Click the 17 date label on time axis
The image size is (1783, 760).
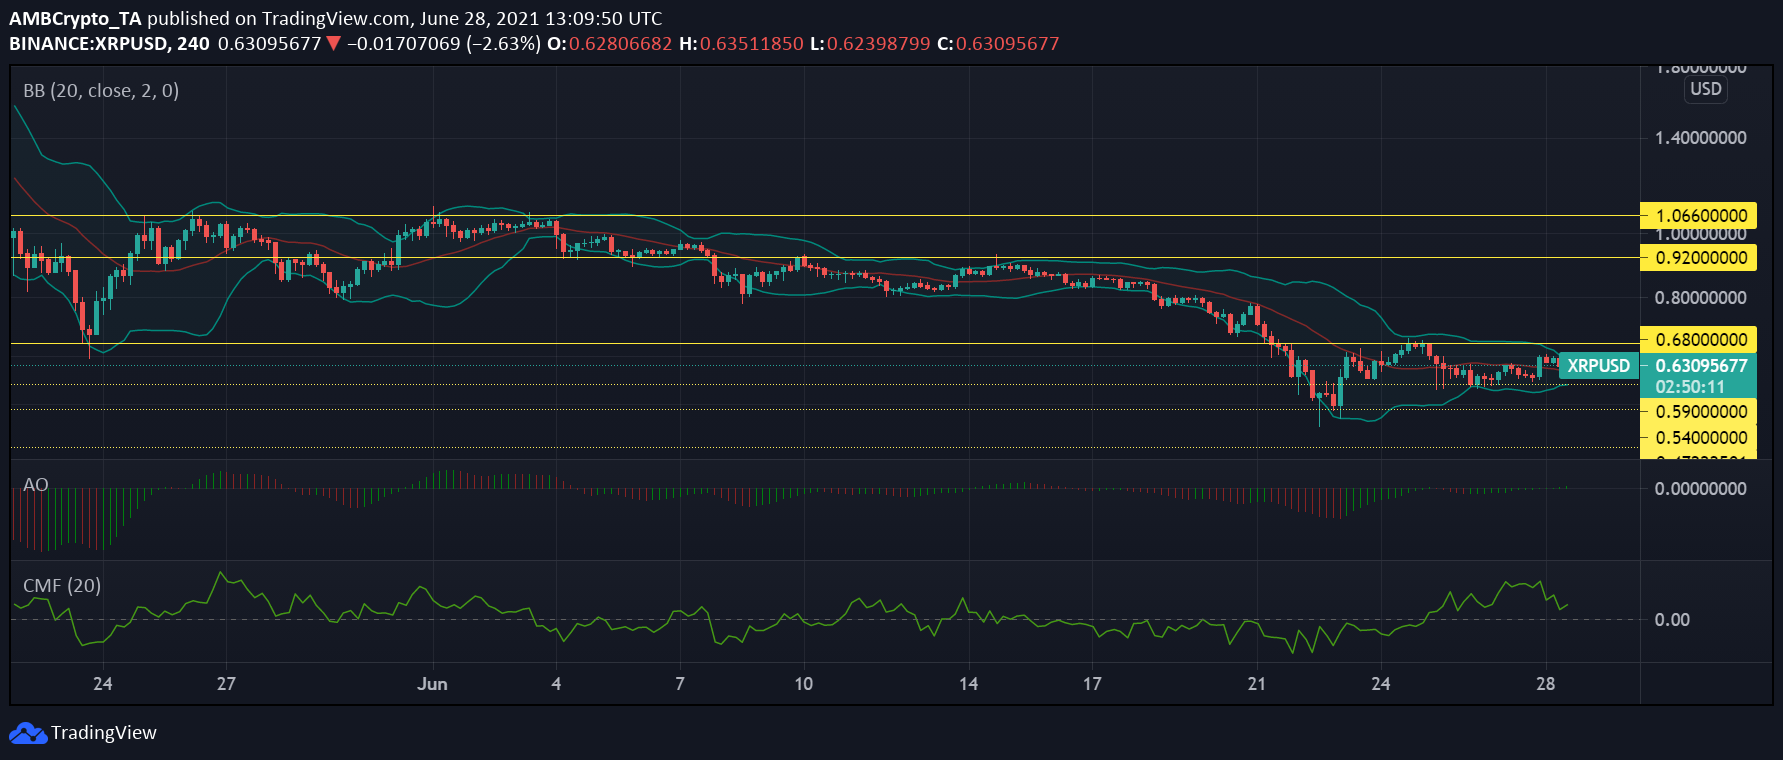[x=1092, y=684]
